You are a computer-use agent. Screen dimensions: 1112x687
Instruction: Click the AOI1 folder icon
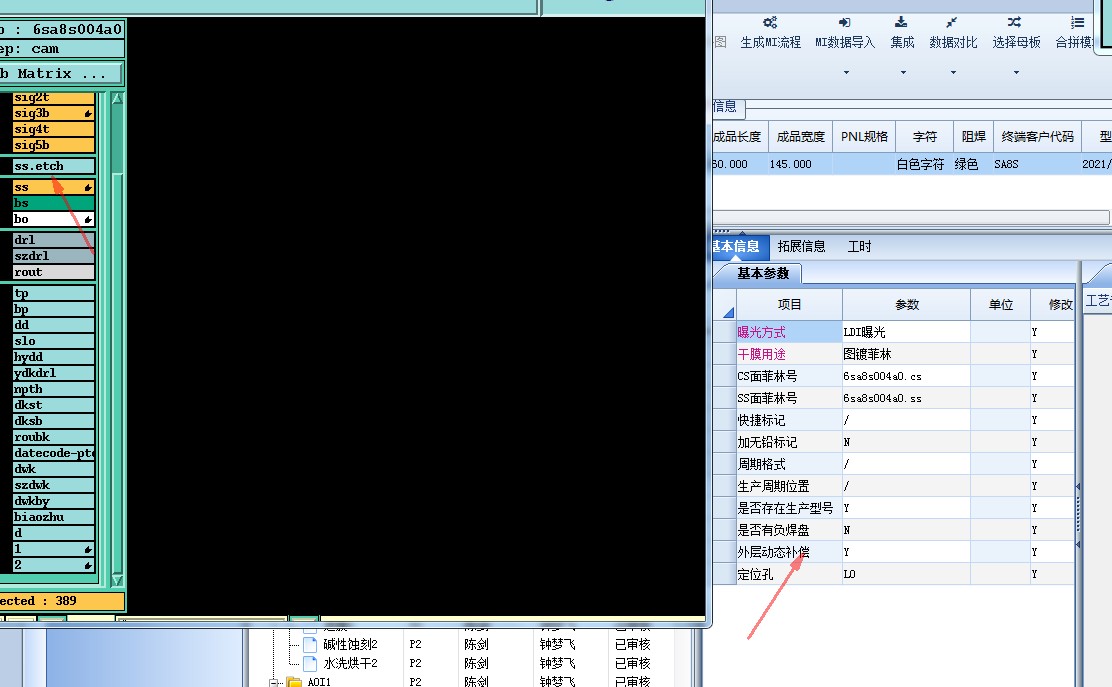pyautogui.click(x=294, y=682)
